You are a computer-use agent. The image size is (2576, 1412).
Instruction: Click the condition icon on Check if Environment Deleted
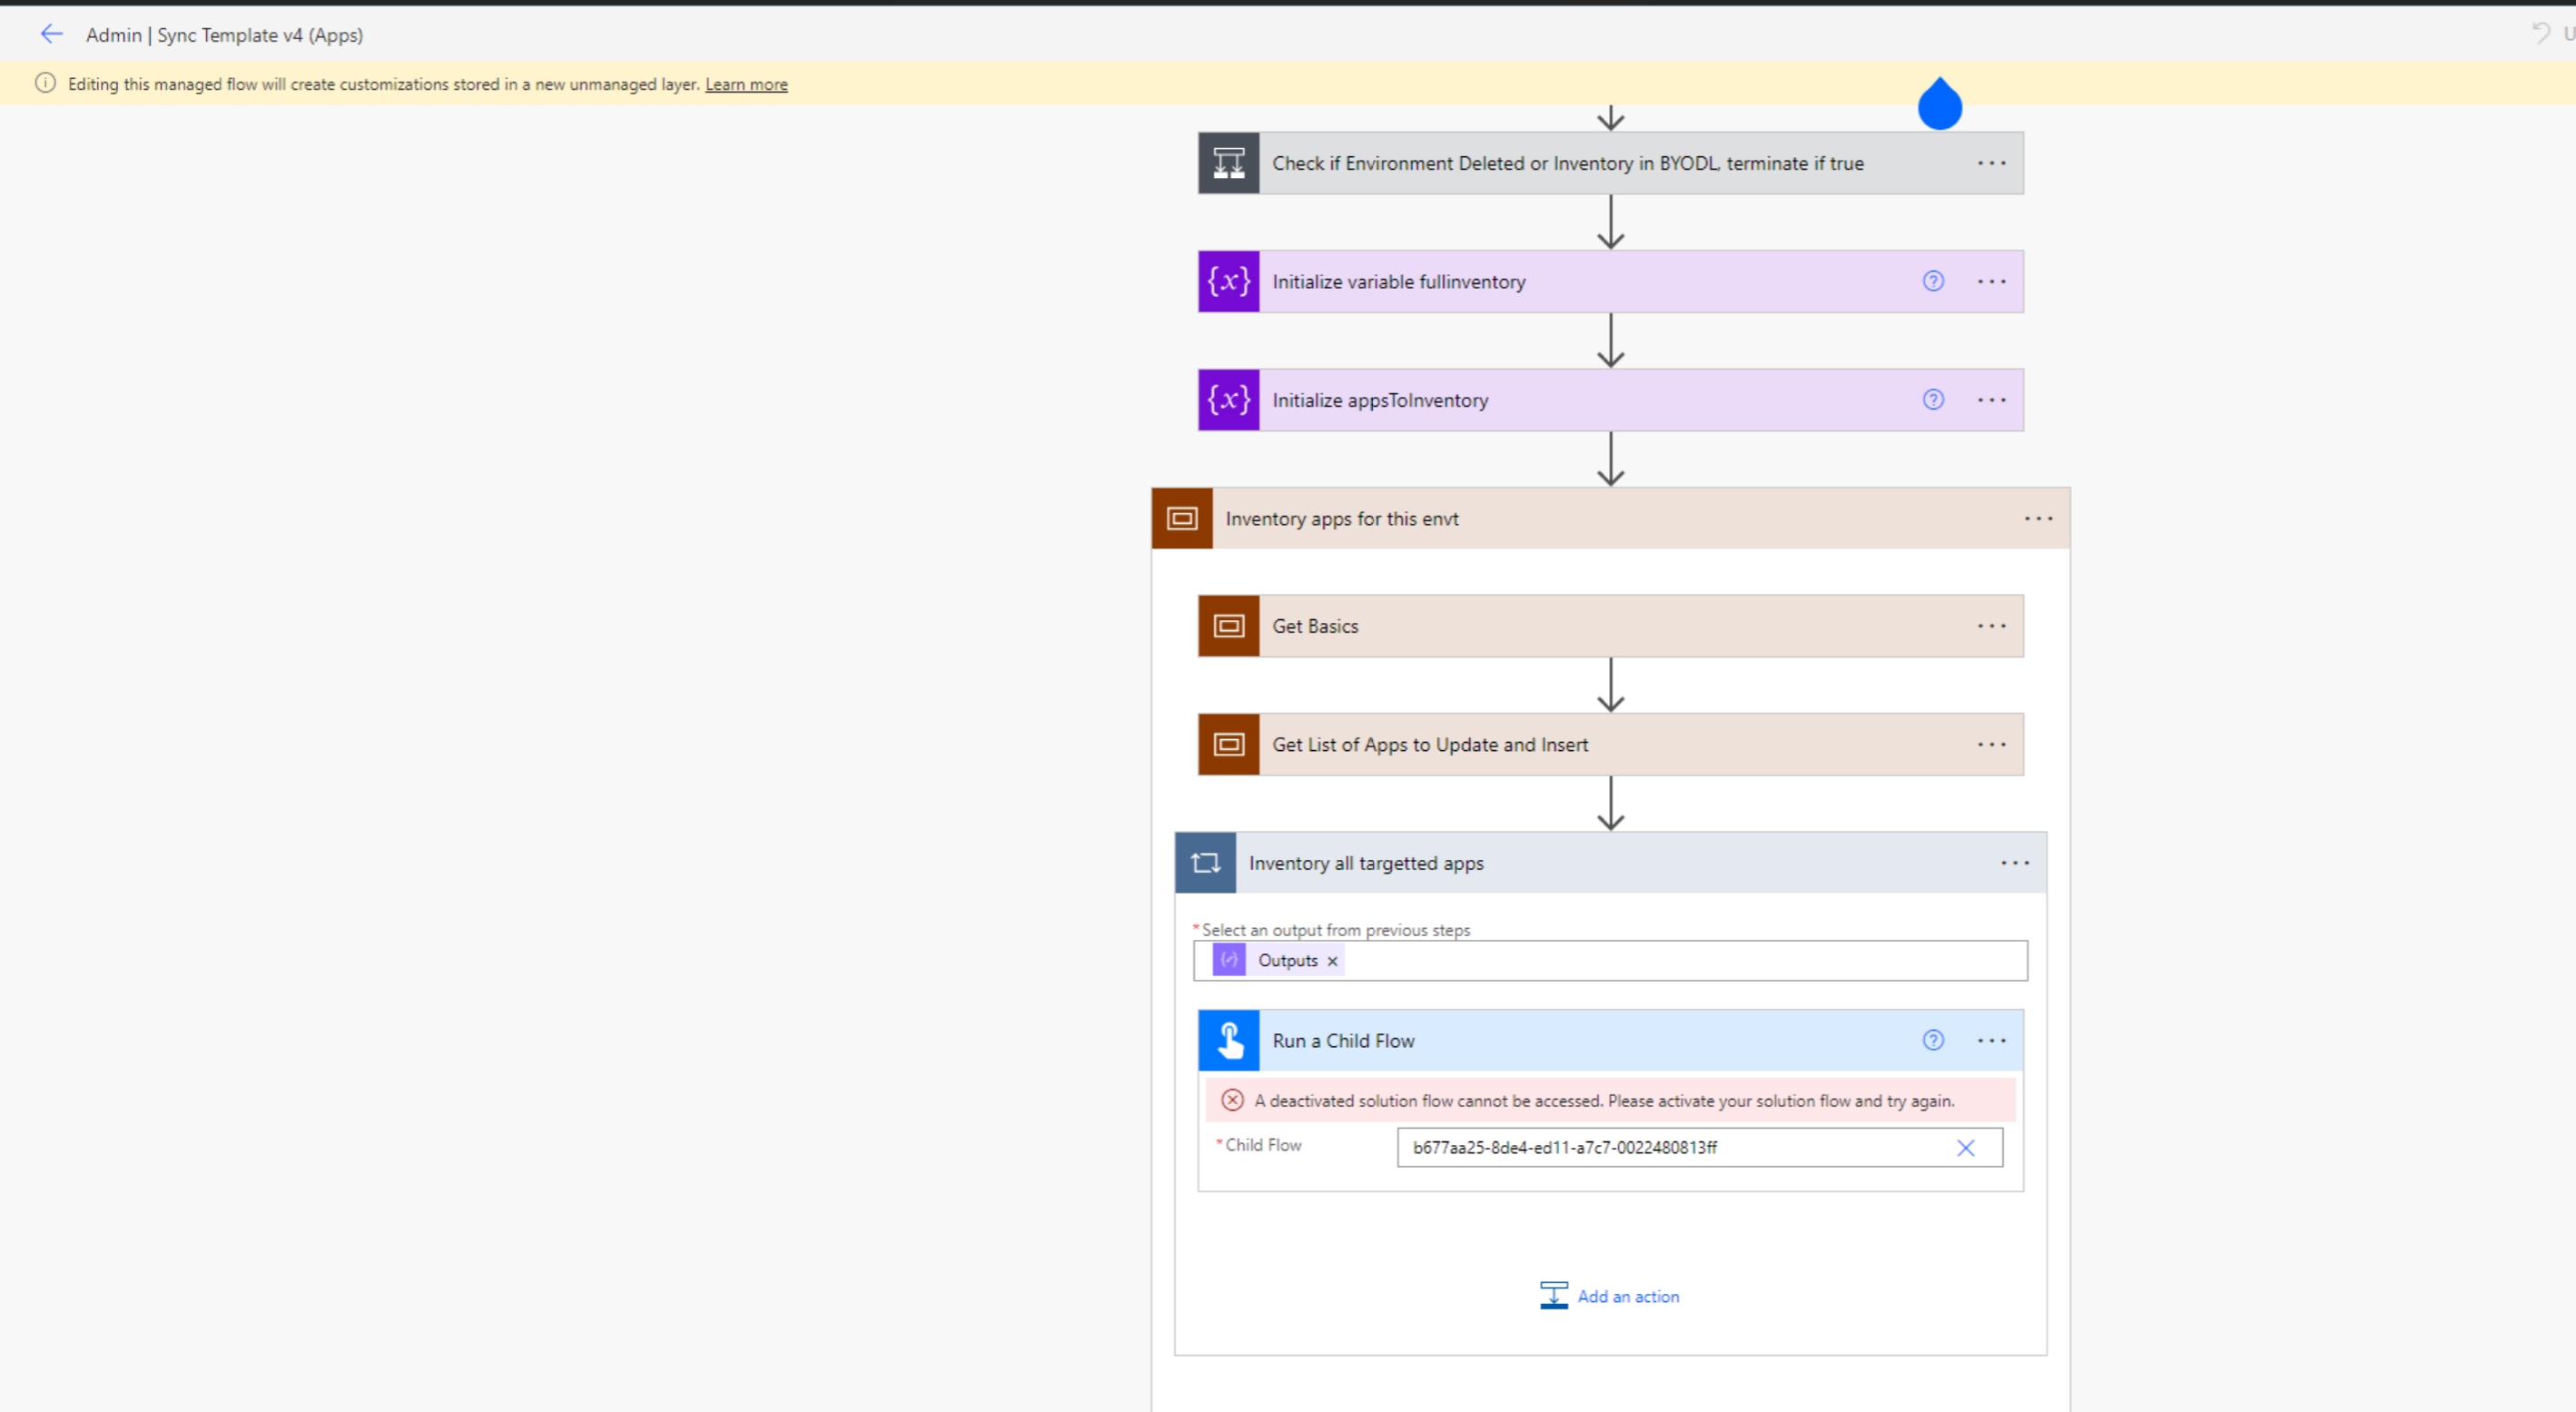1228,162
